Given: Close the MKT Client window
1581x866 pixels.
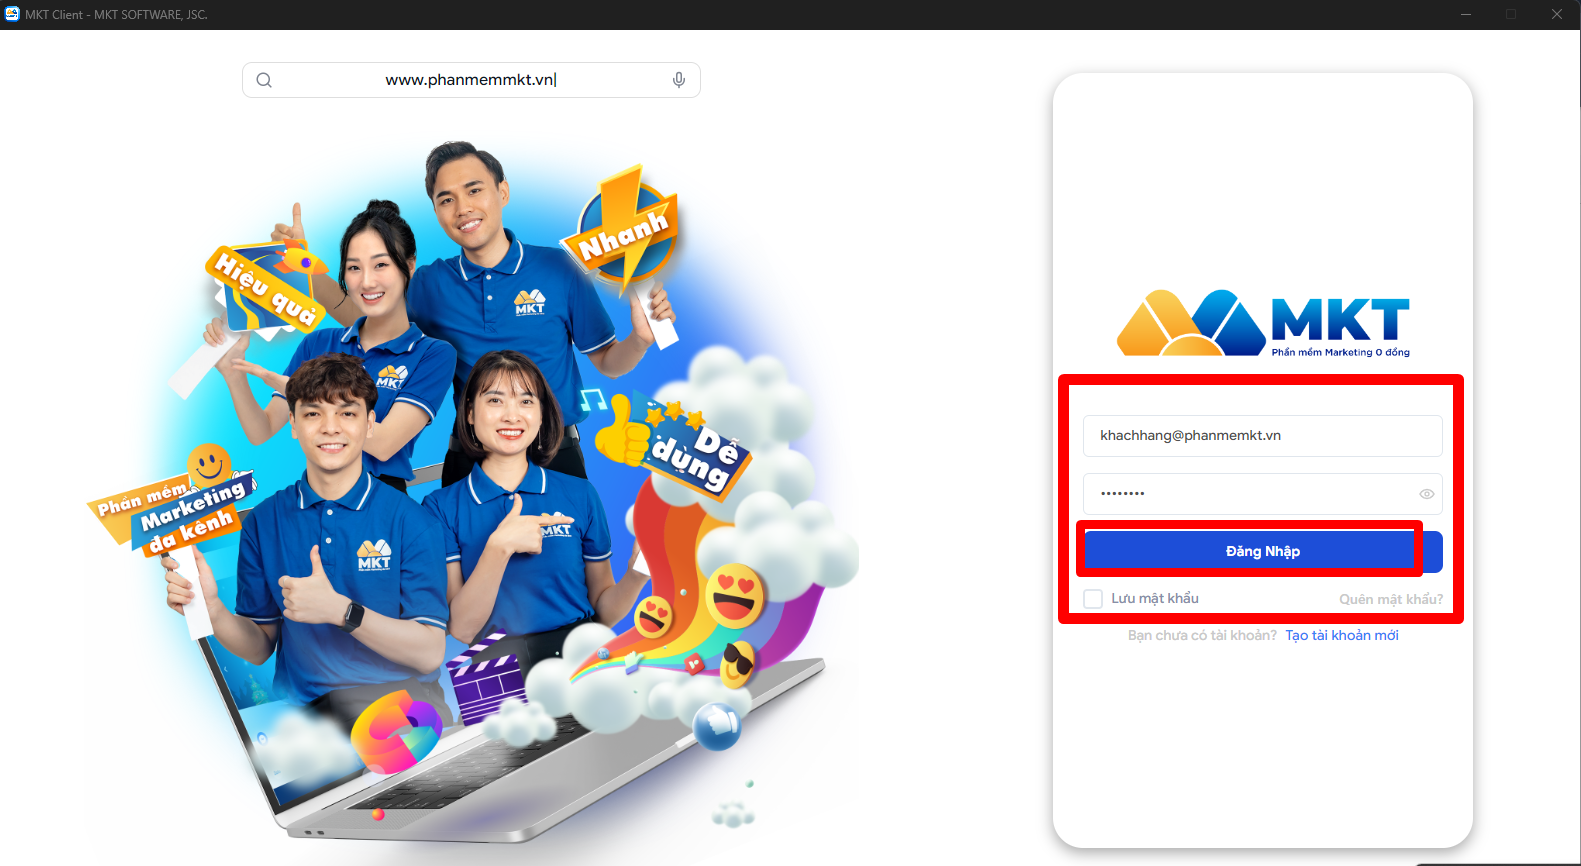Looking at the screenshot, I should point(1557,14).
